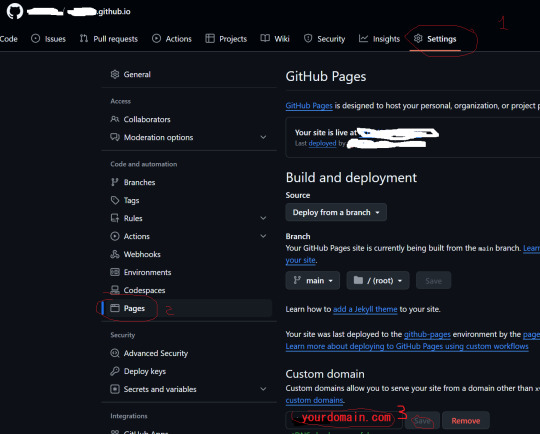Select the Settings tab
Viewport: 540px width, 434px height.
[x=435, y=39]
